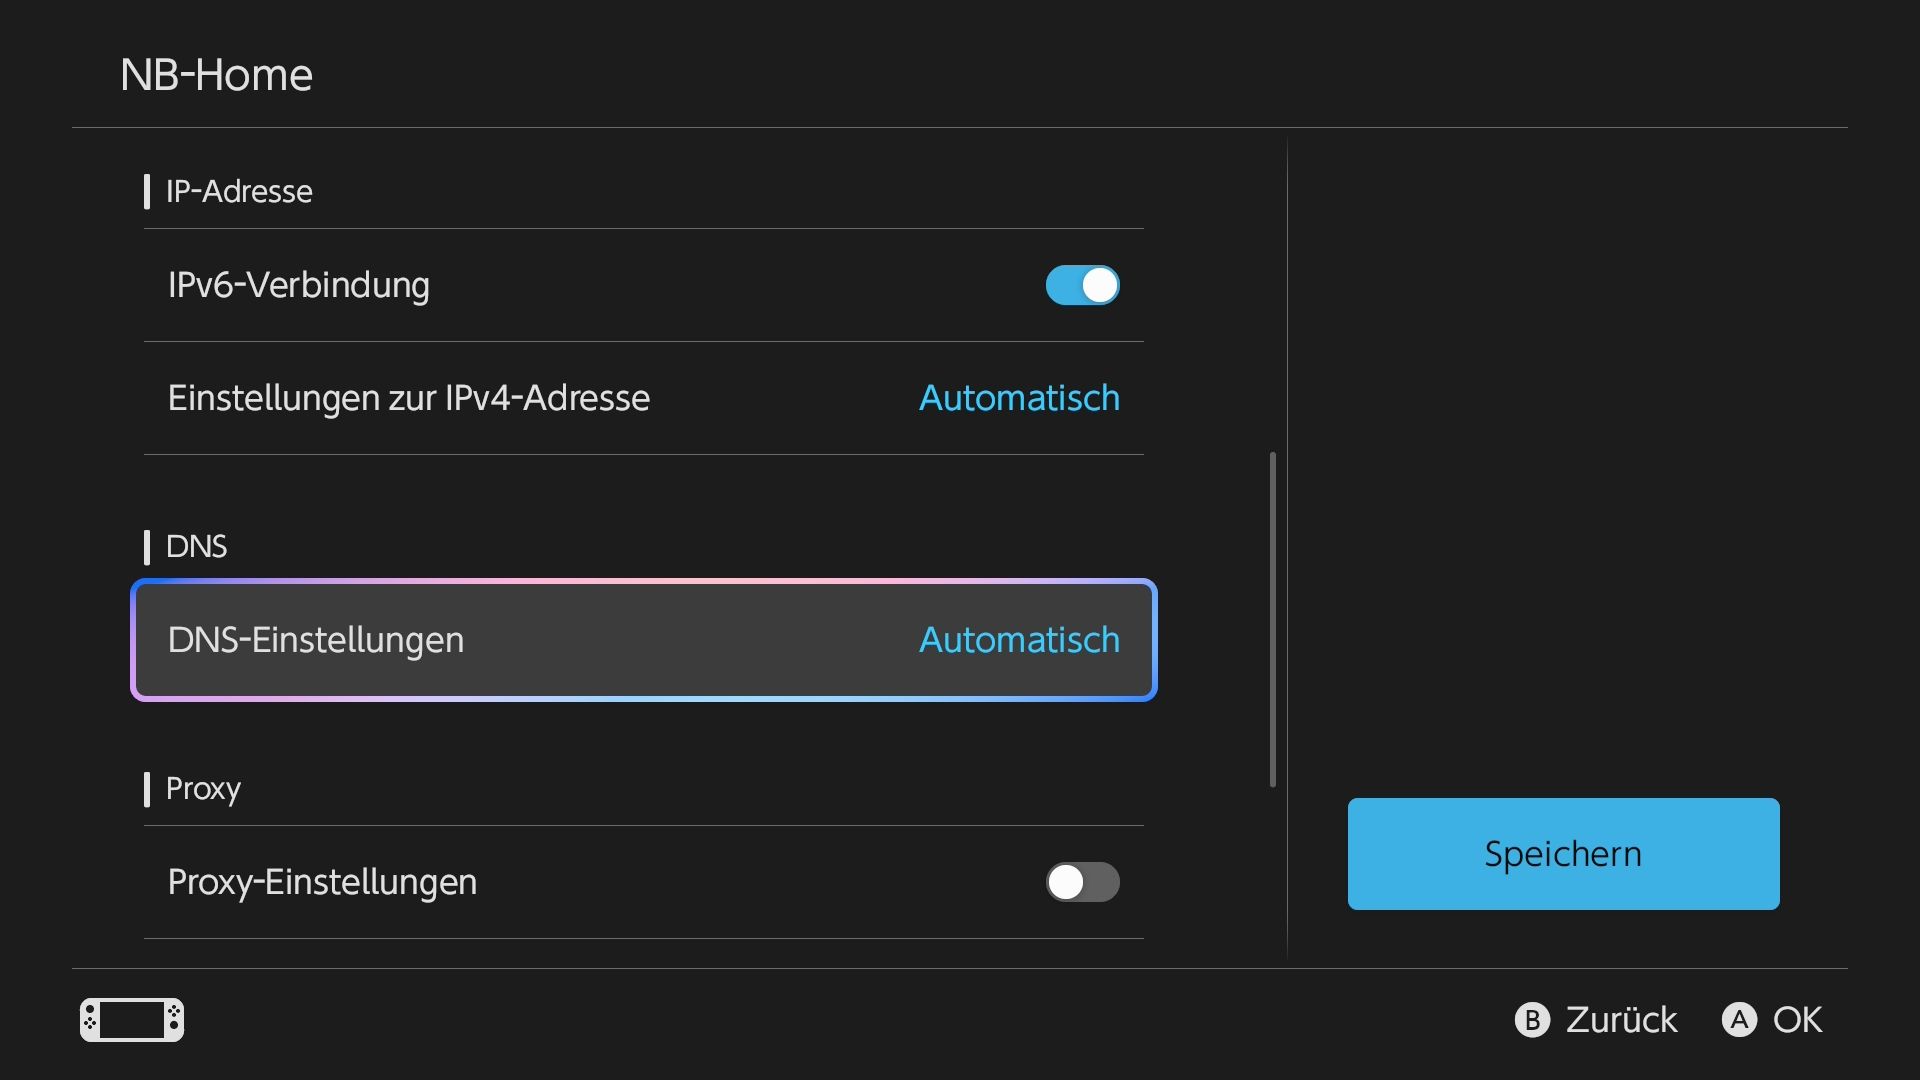Click the Proxy section header
Image resolution: width=1920 pixels, height=1080 pixels.
click(x=203, y=789)
